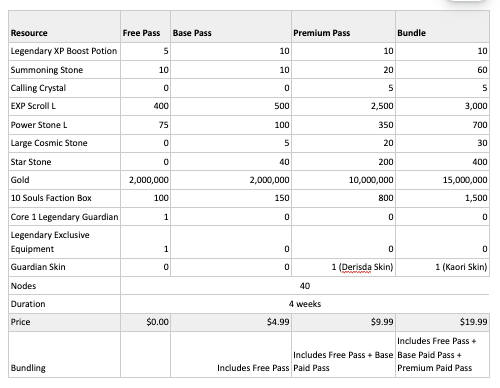This screenshot has width=500, height=388.
Task: Select the Large Cosmic Stone label cell
Action: point(64,143)
